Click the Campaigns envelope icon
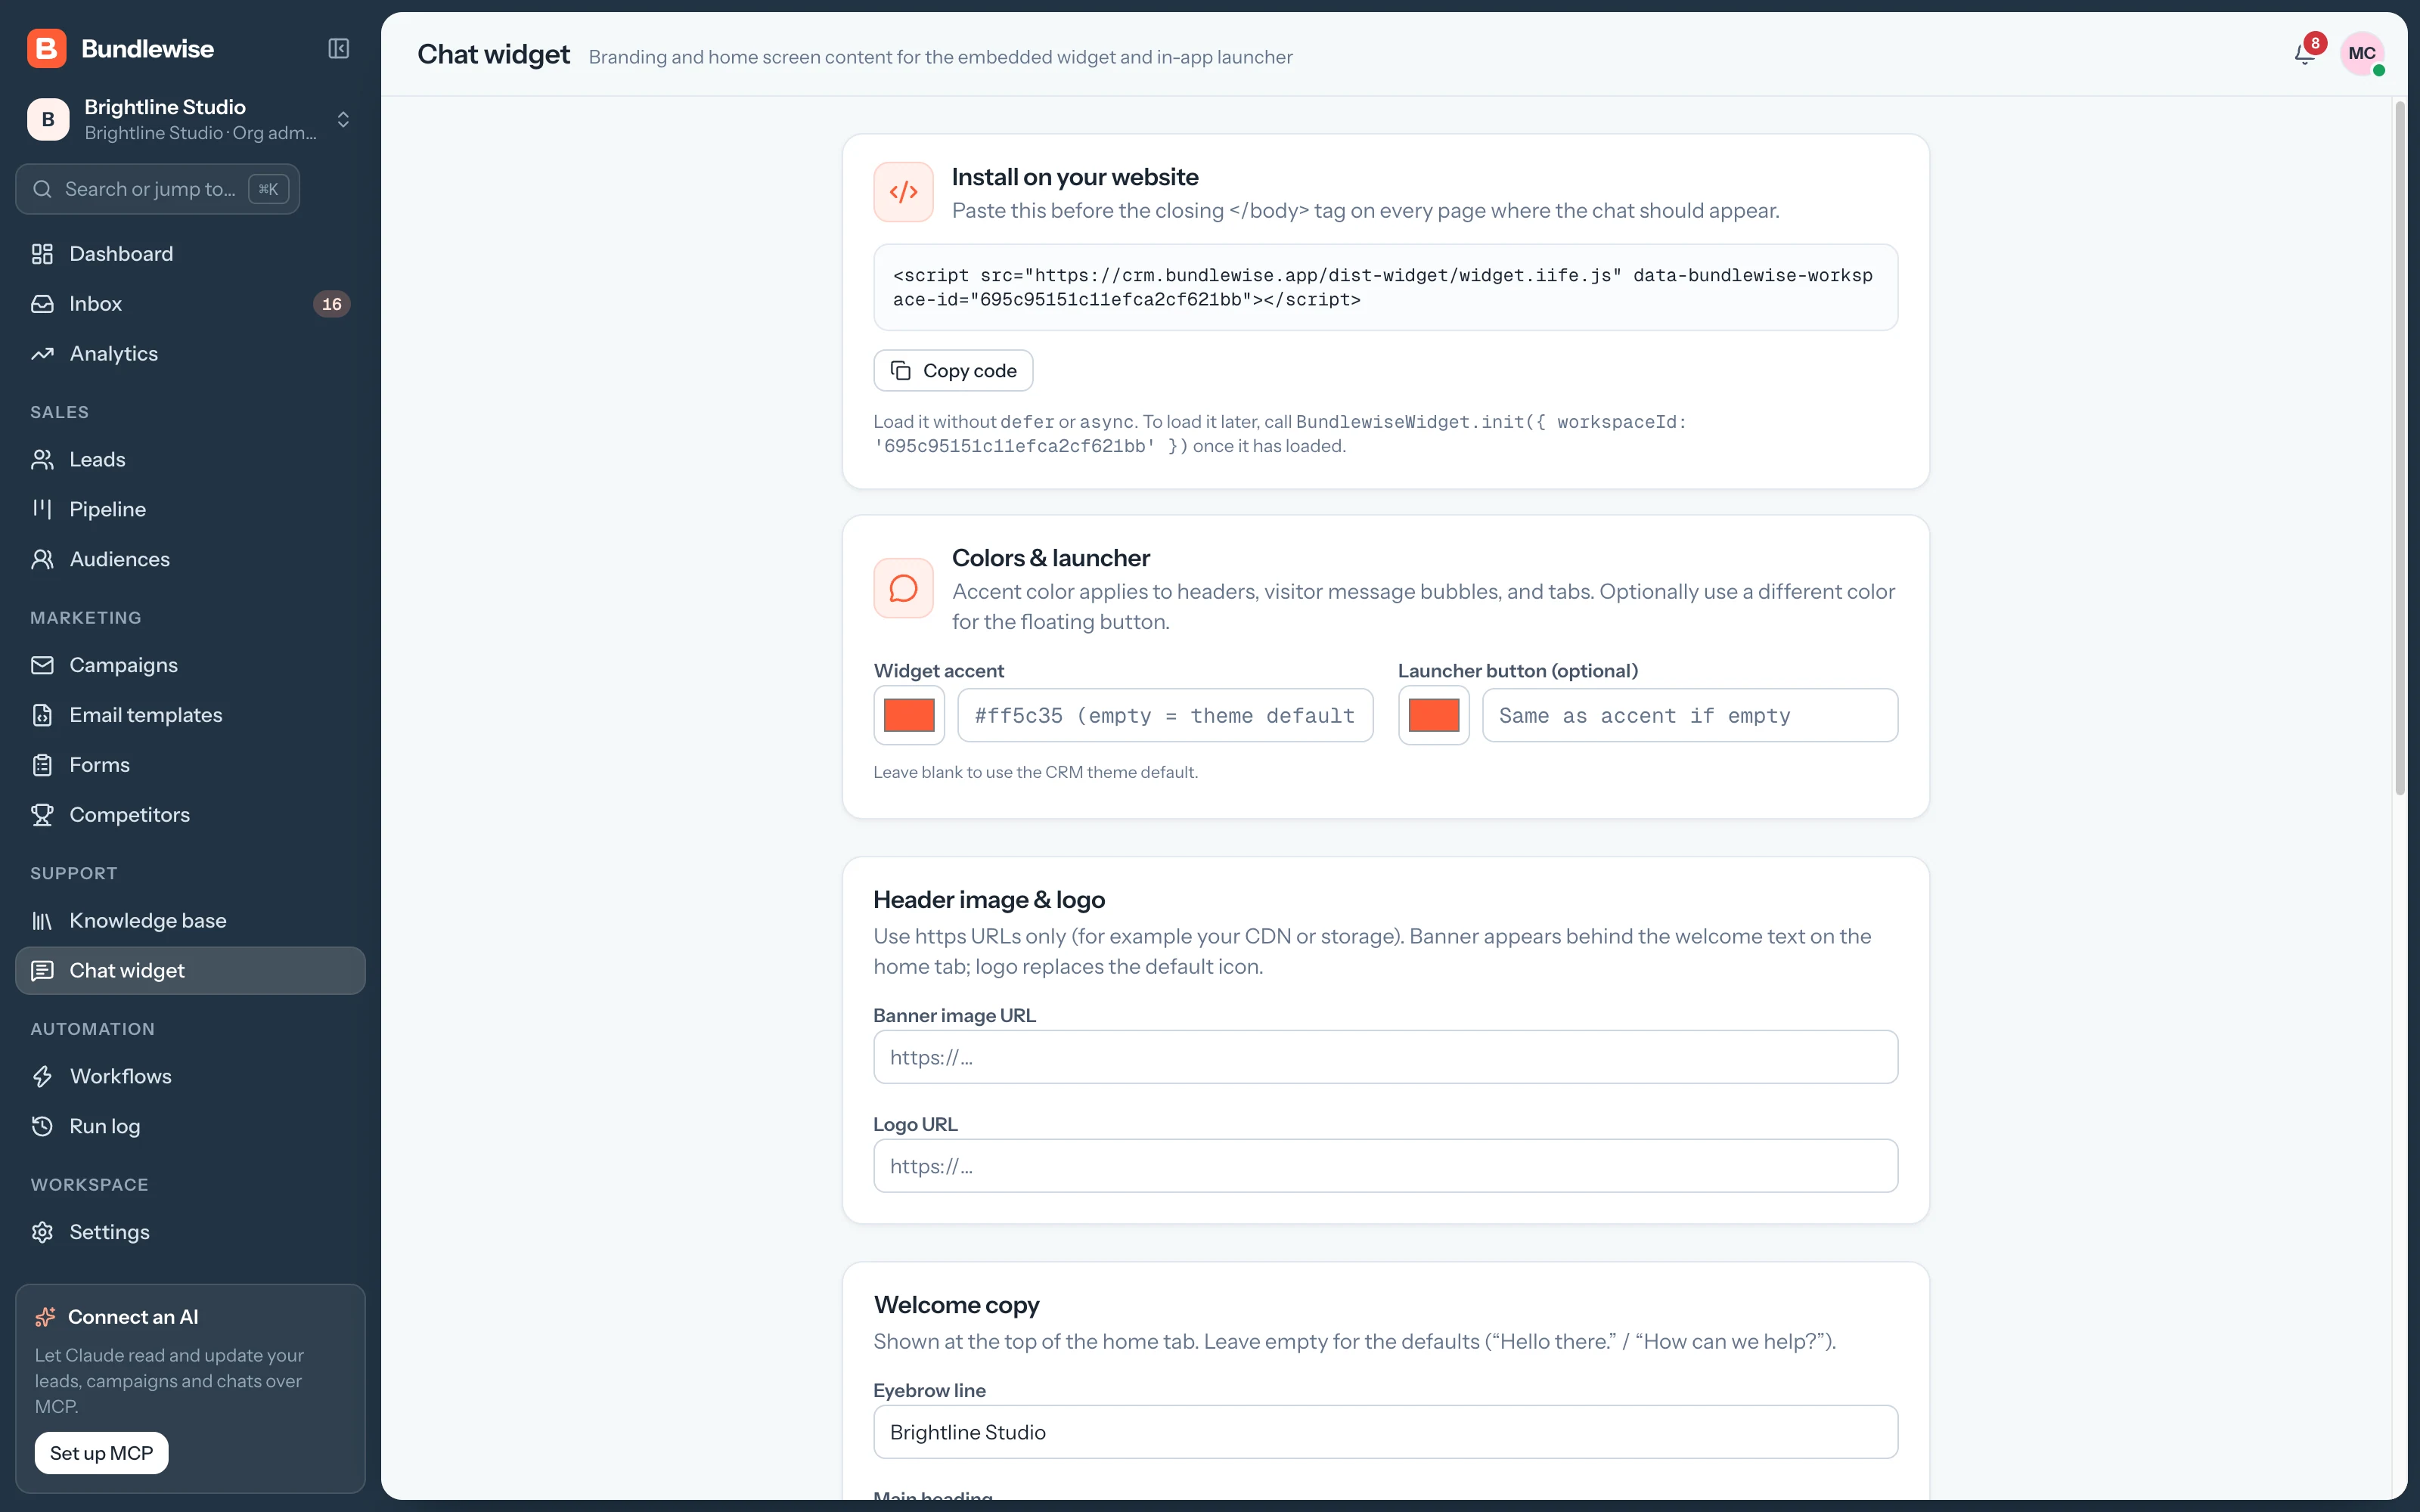Screen dimensions: 2420x1512 pos(42,665)
